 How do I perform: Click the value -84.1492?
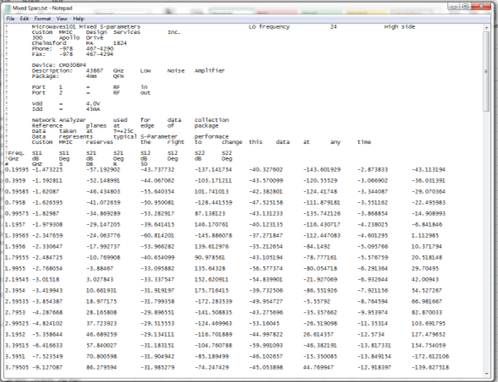point(317,247)
